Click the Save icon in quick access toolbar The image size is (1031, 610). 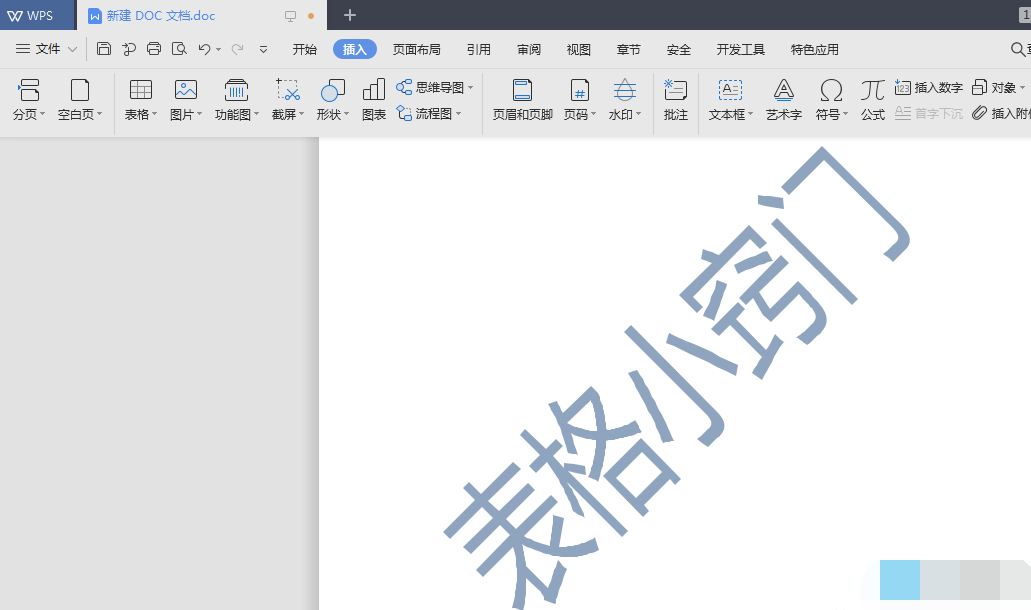[104, 49]
